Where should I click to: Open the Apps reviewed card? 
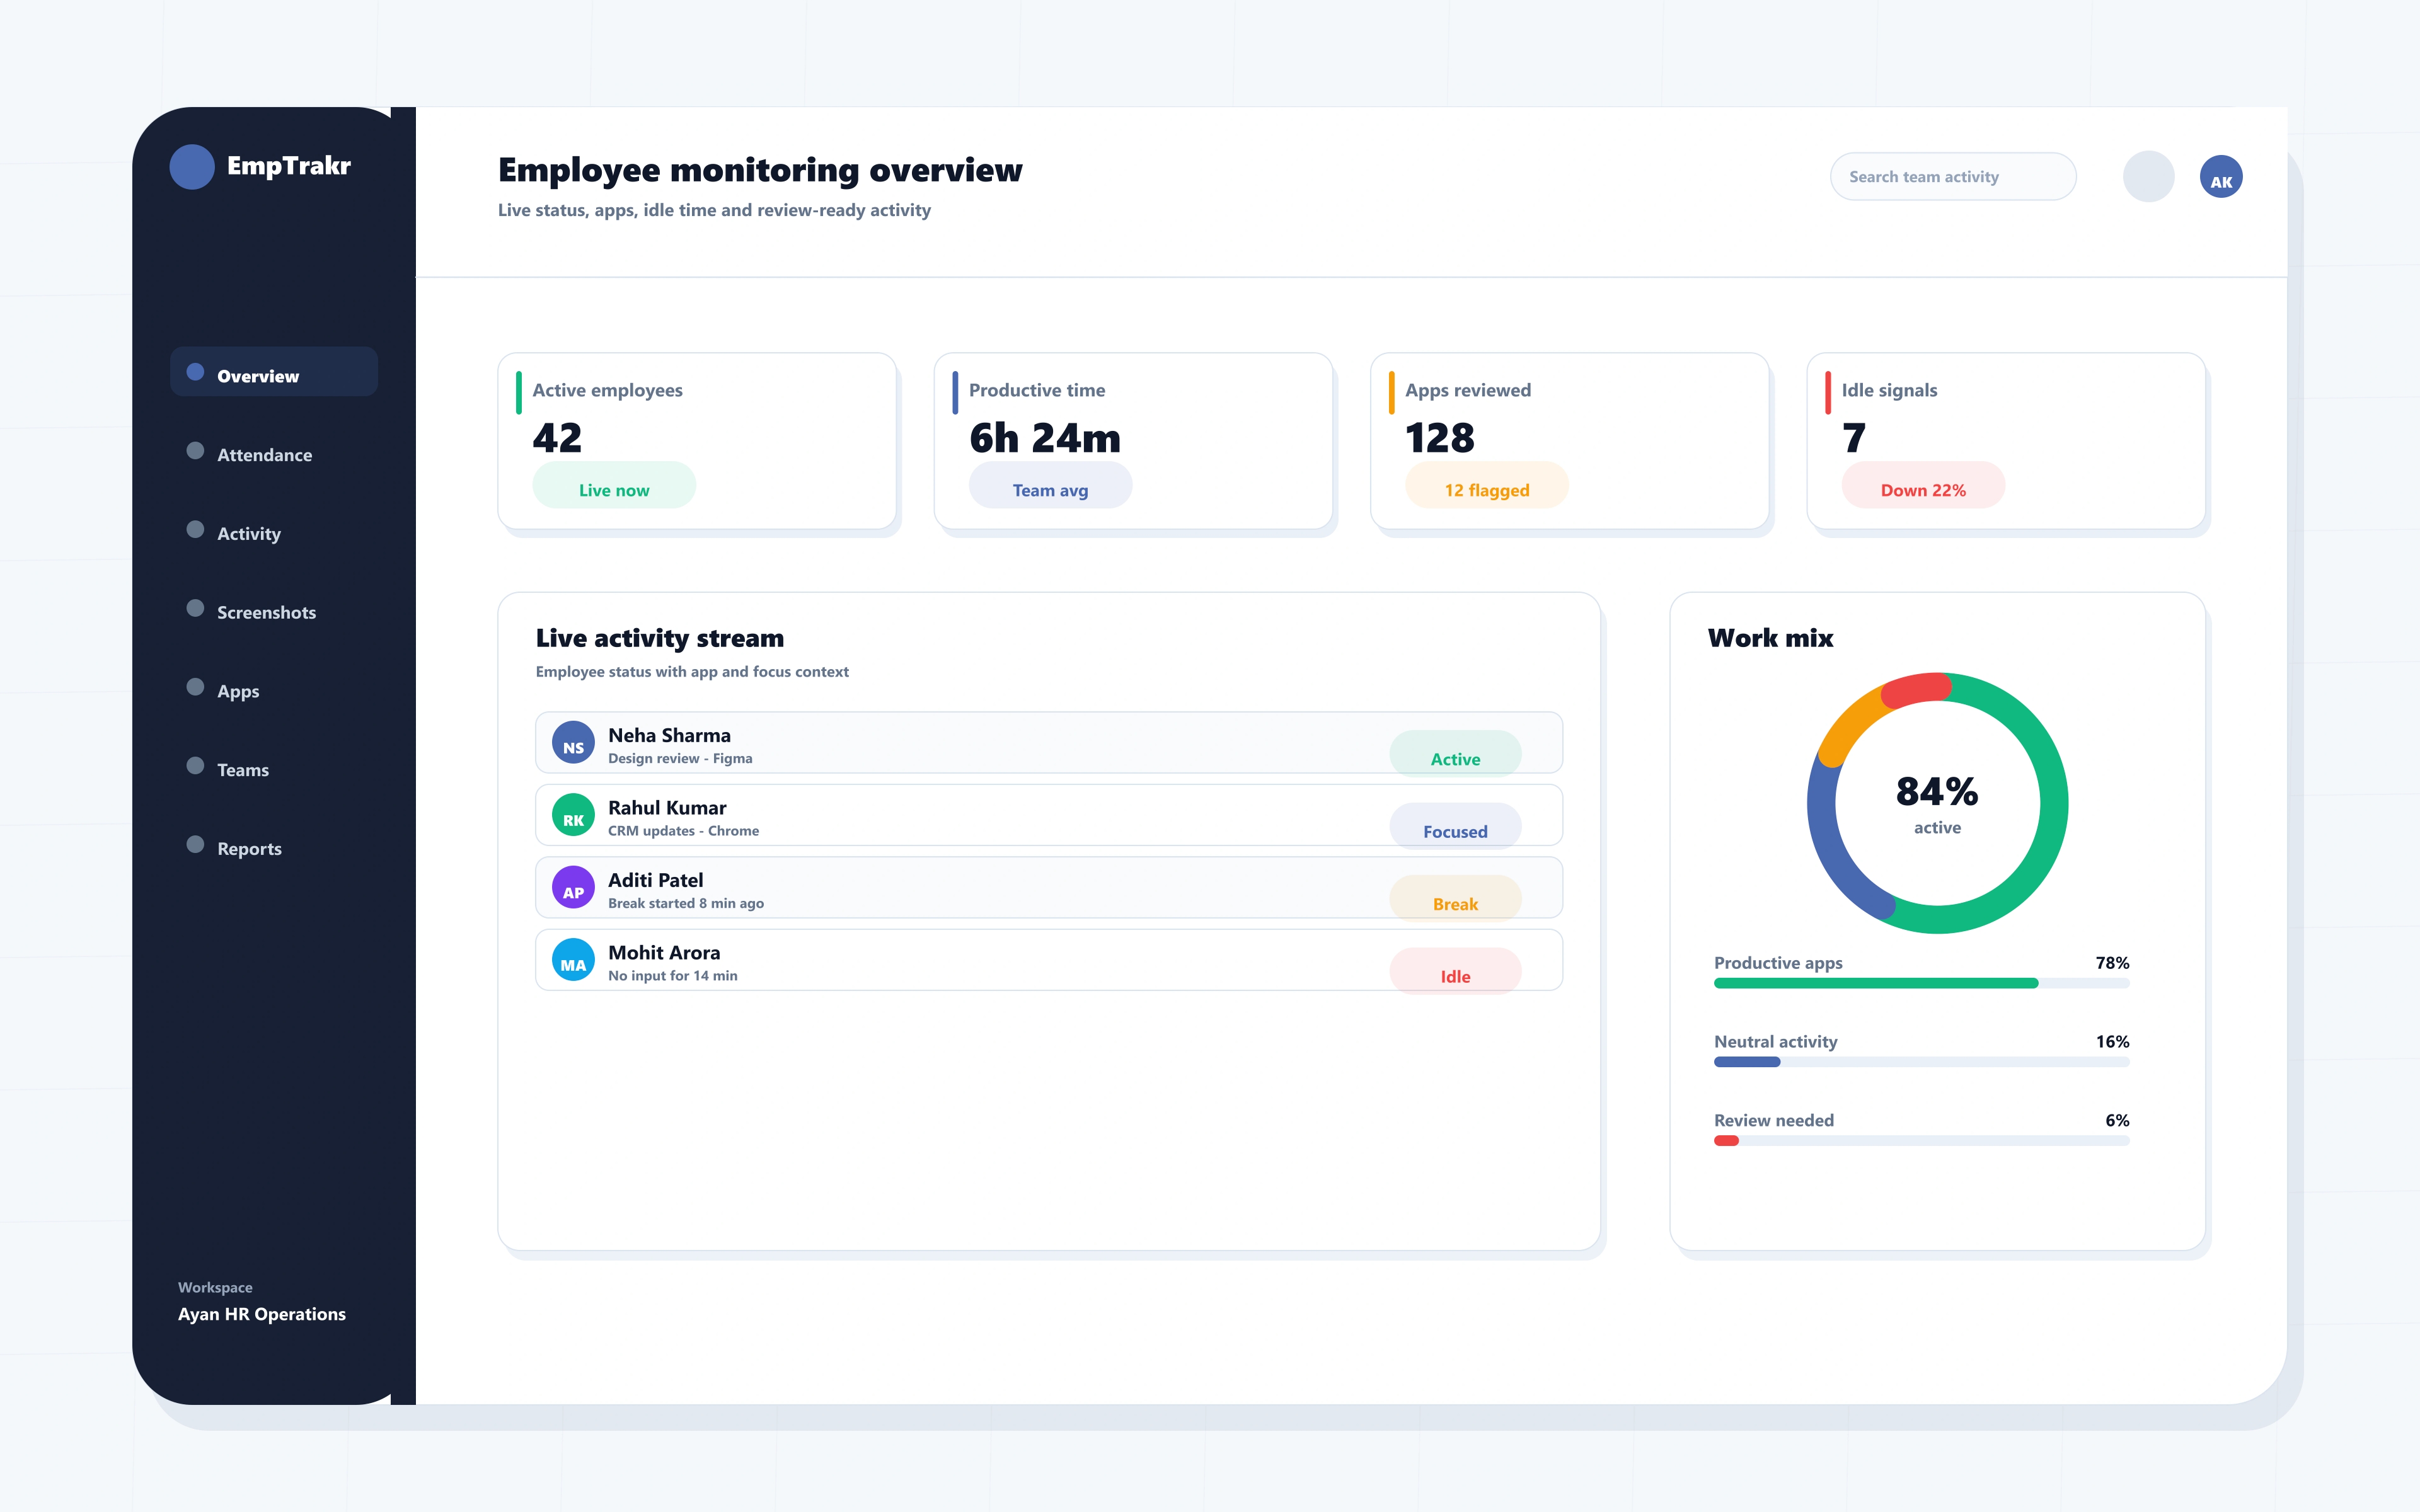(x=1570, y=441)
